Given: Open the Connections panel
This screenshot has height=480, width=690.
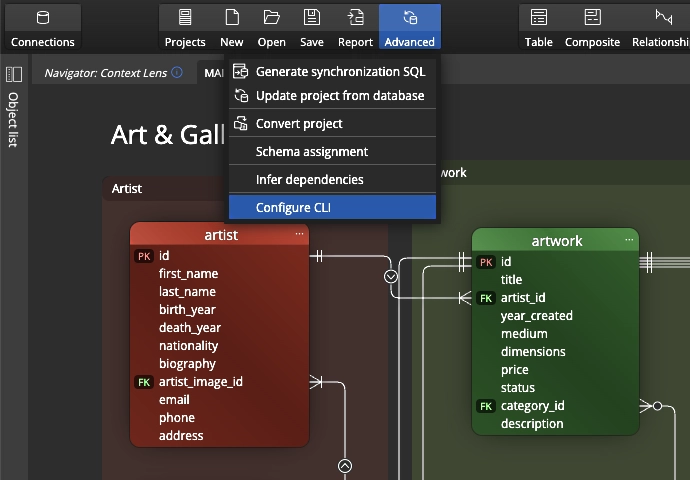Looking at the screenshot, I should (x=43, y=27).
